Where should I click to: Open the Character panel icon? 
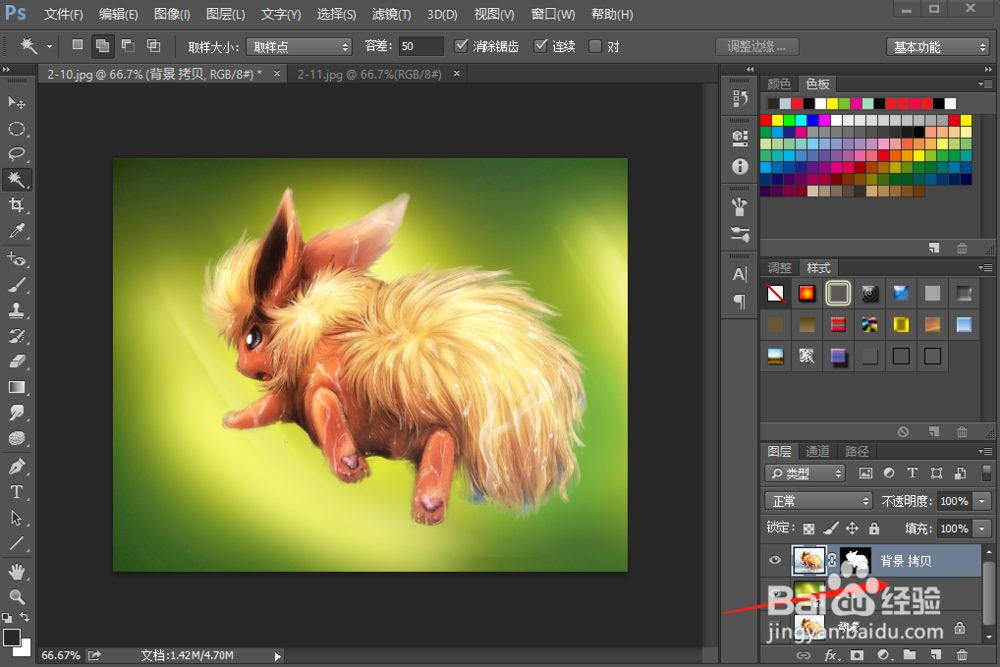tap(740, 274)
